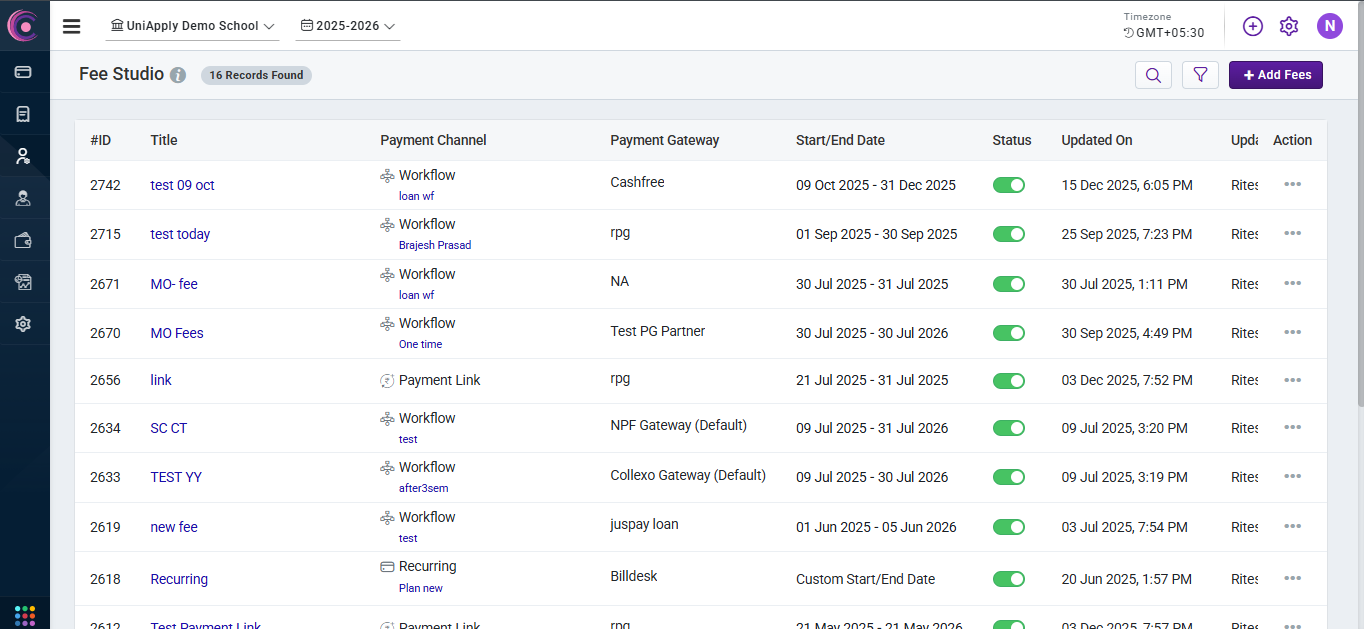
Task: Click the sidebar settings gear icon
Action: tap(24, 324)
